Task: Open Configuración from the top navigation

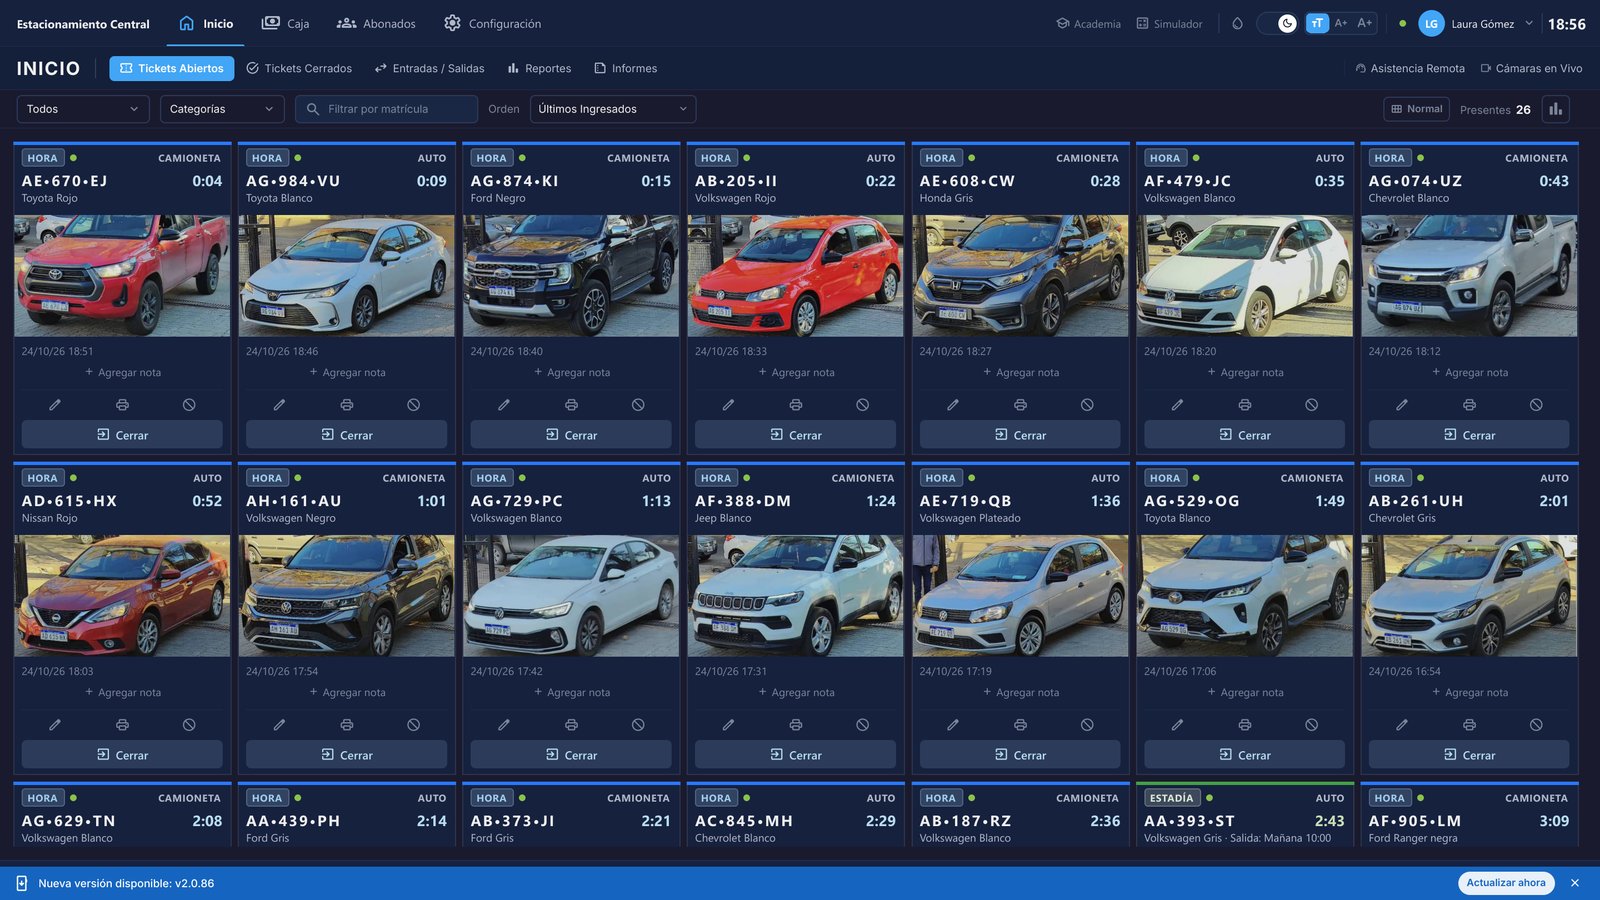Action: pyautogui.click(x=492, y=23)
